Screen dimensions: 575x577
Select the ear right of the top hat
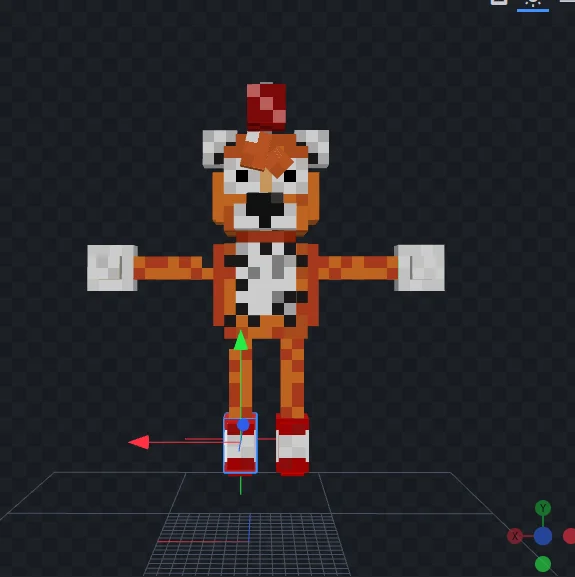point(313,149)
